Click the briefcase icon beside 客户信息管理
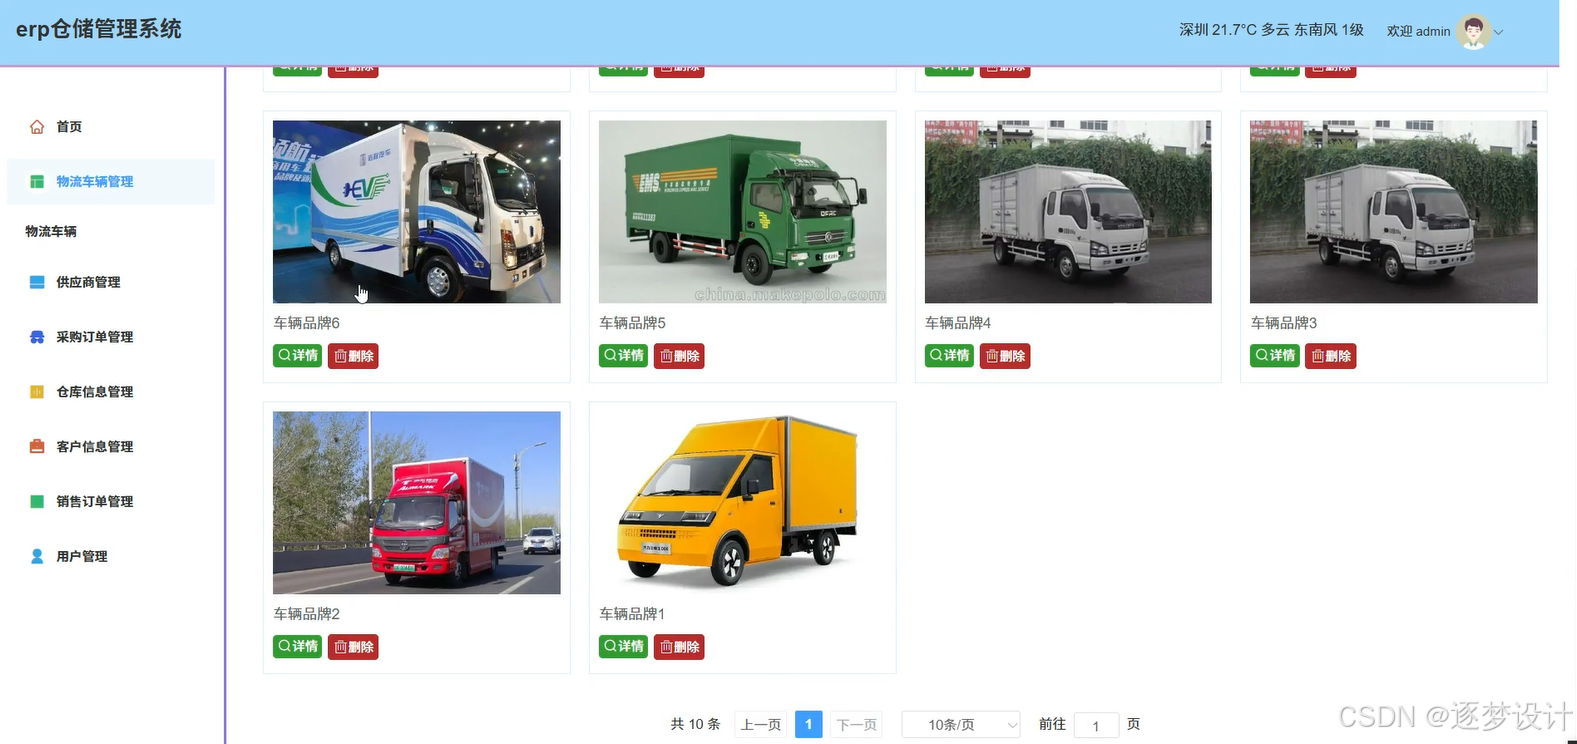 coord(37,447)
